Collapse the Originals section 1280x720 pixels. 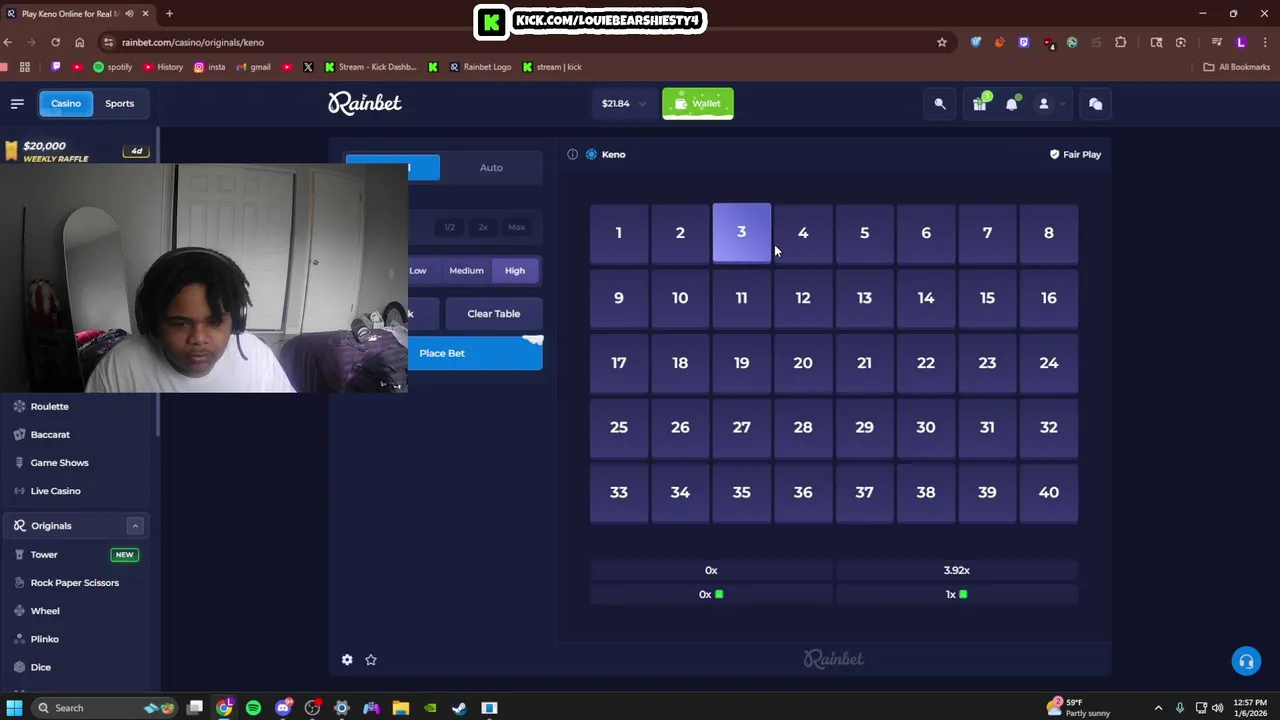coord(135,525)
